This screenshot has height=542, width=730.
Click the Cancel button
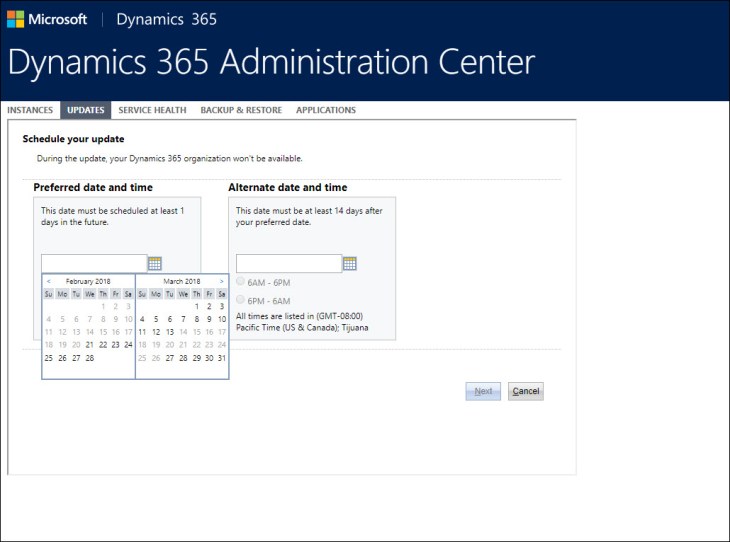click(x=526, y=391)
